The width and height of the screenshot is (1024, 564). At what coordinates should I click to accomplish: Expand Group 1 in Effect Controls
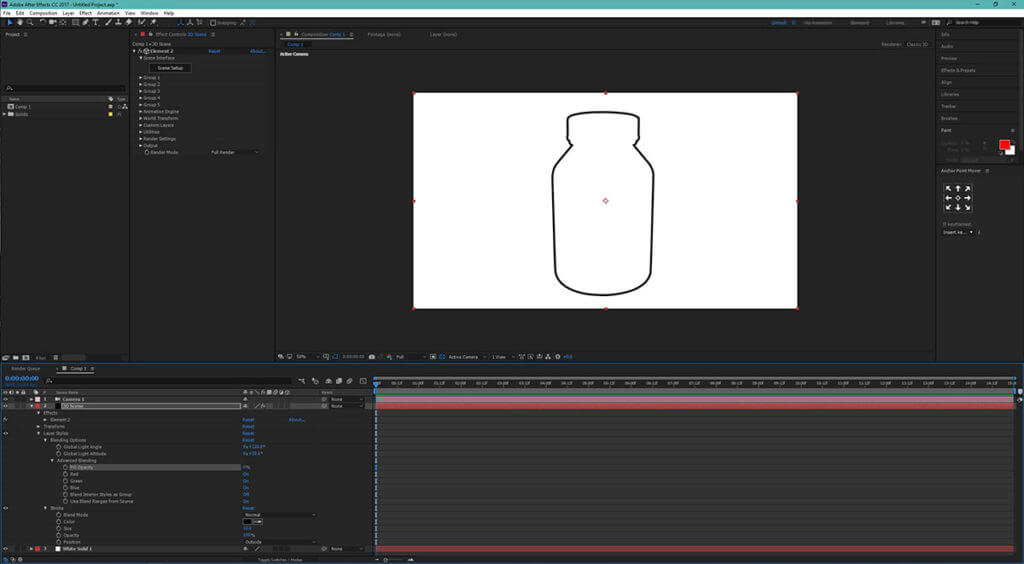pyautogui.click(x=141, y=78)
